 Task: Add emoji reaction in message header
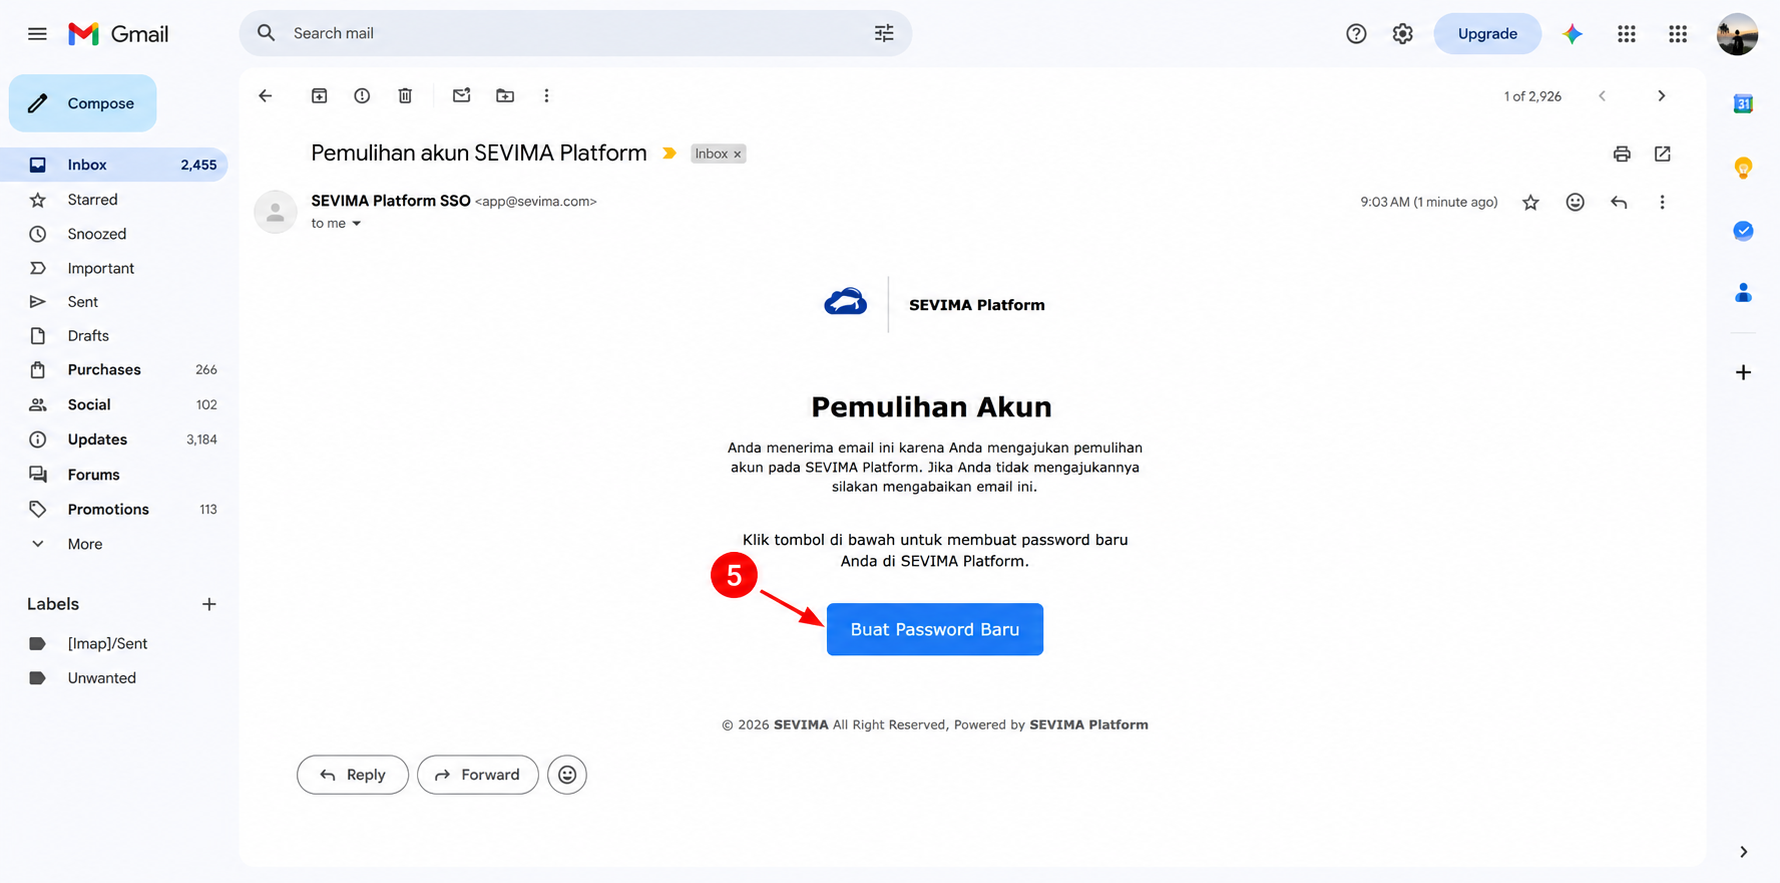point(1575,202)
